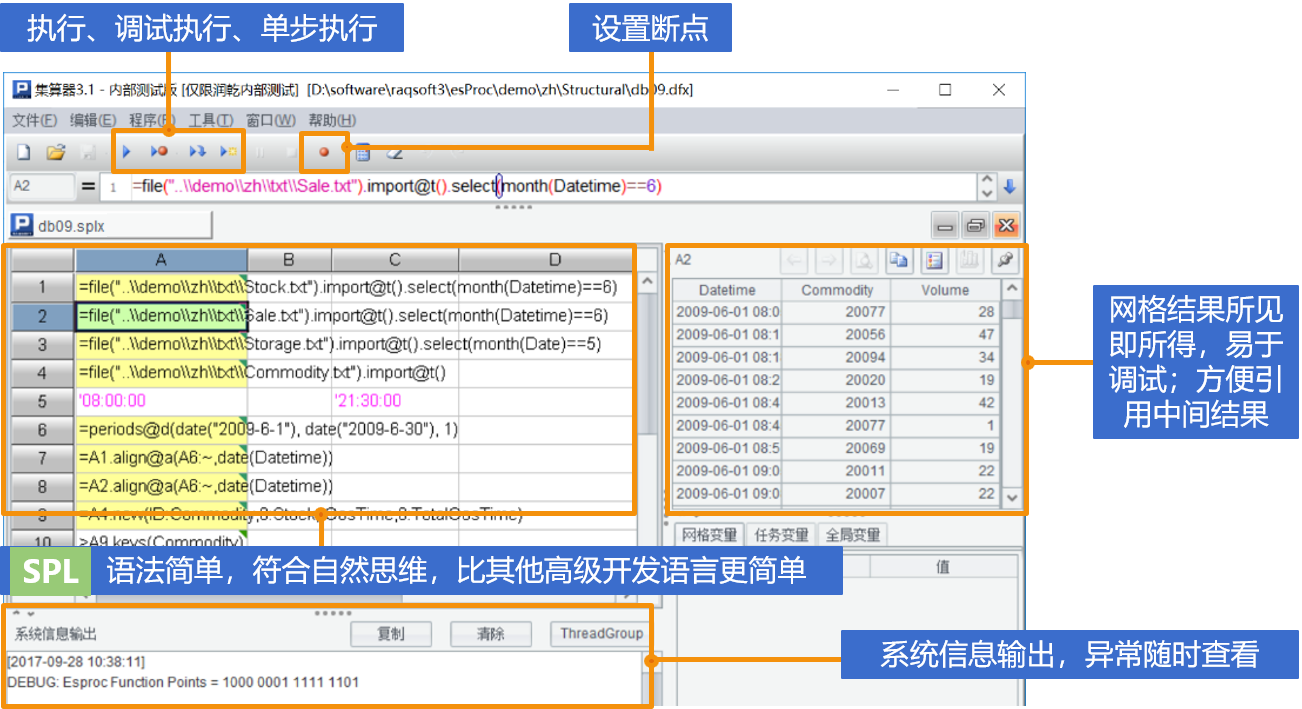
Task: Select cell A1 containing the Stock.txt formula
Action: (x=161, y=287)
